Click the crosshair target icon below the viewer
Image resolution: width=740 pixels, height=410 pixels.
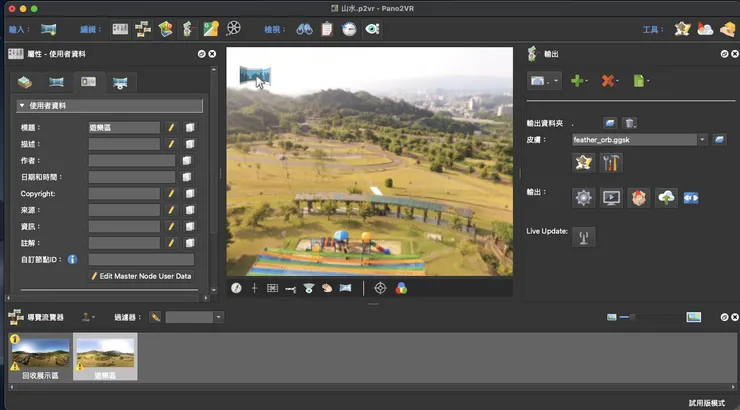click(380, 288)
